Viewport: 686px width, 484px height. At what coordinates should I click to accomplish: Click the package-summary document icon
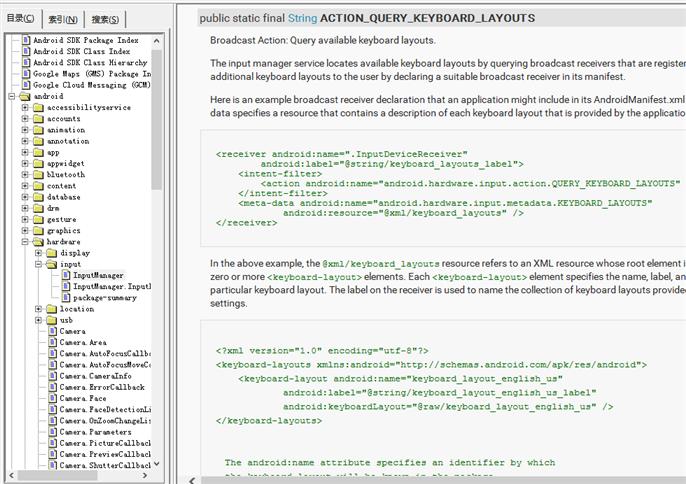[x=66, y=297]
